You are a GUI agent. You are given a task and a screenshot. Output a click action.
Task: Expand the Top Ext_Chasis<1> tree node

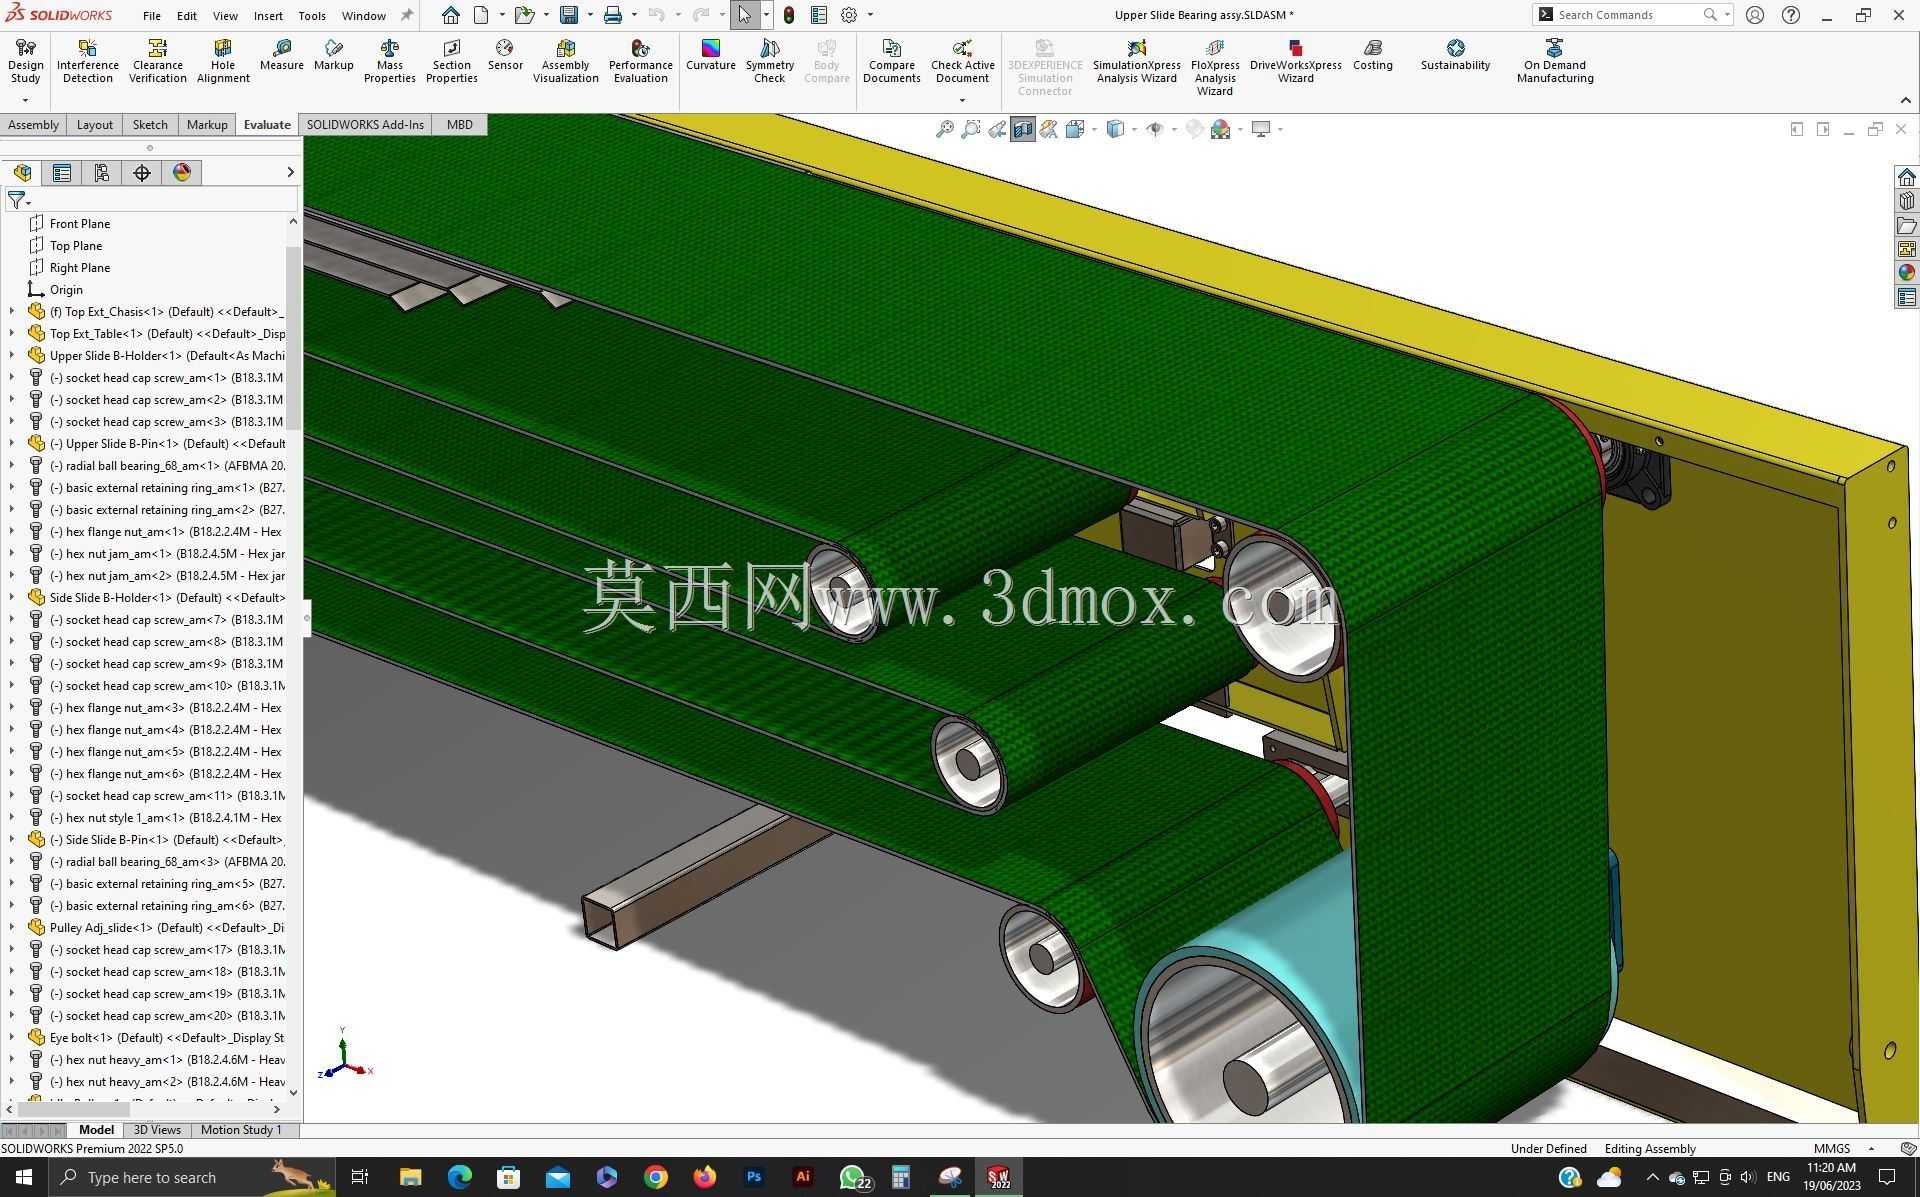click(x=11, y=311)
